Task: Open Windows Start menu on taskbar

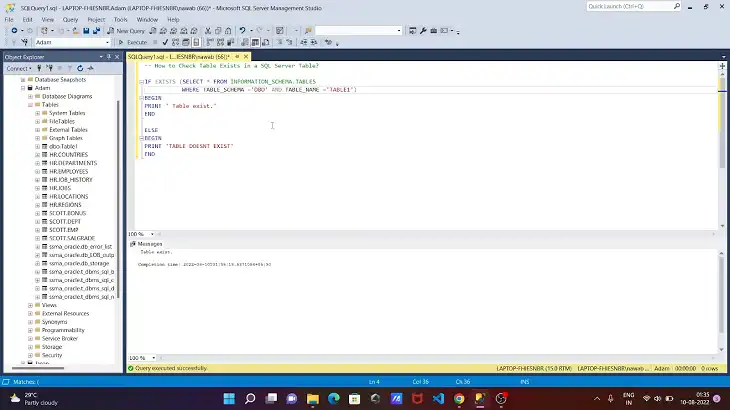Action: pyautogui.click(x=229, y=399)
